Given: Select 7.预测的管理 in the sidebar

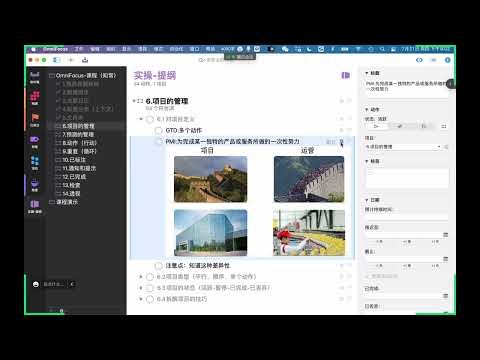Looking at the screenshot, I should (x=78, y=135).
